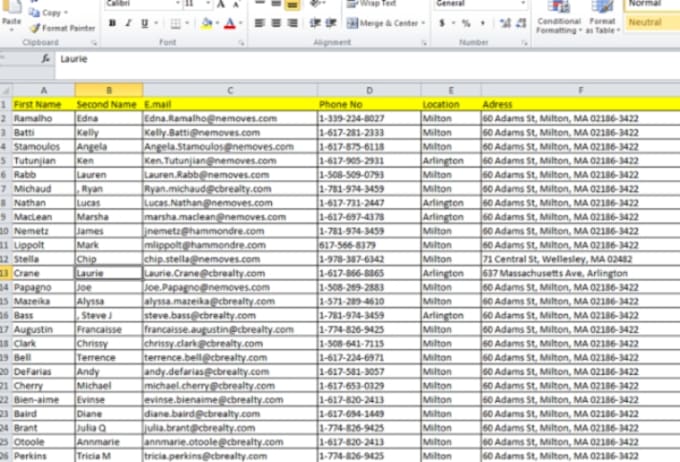
Task: Click cell 'tricia.perkins@cbrealty.com'
Action: point(230,456)
